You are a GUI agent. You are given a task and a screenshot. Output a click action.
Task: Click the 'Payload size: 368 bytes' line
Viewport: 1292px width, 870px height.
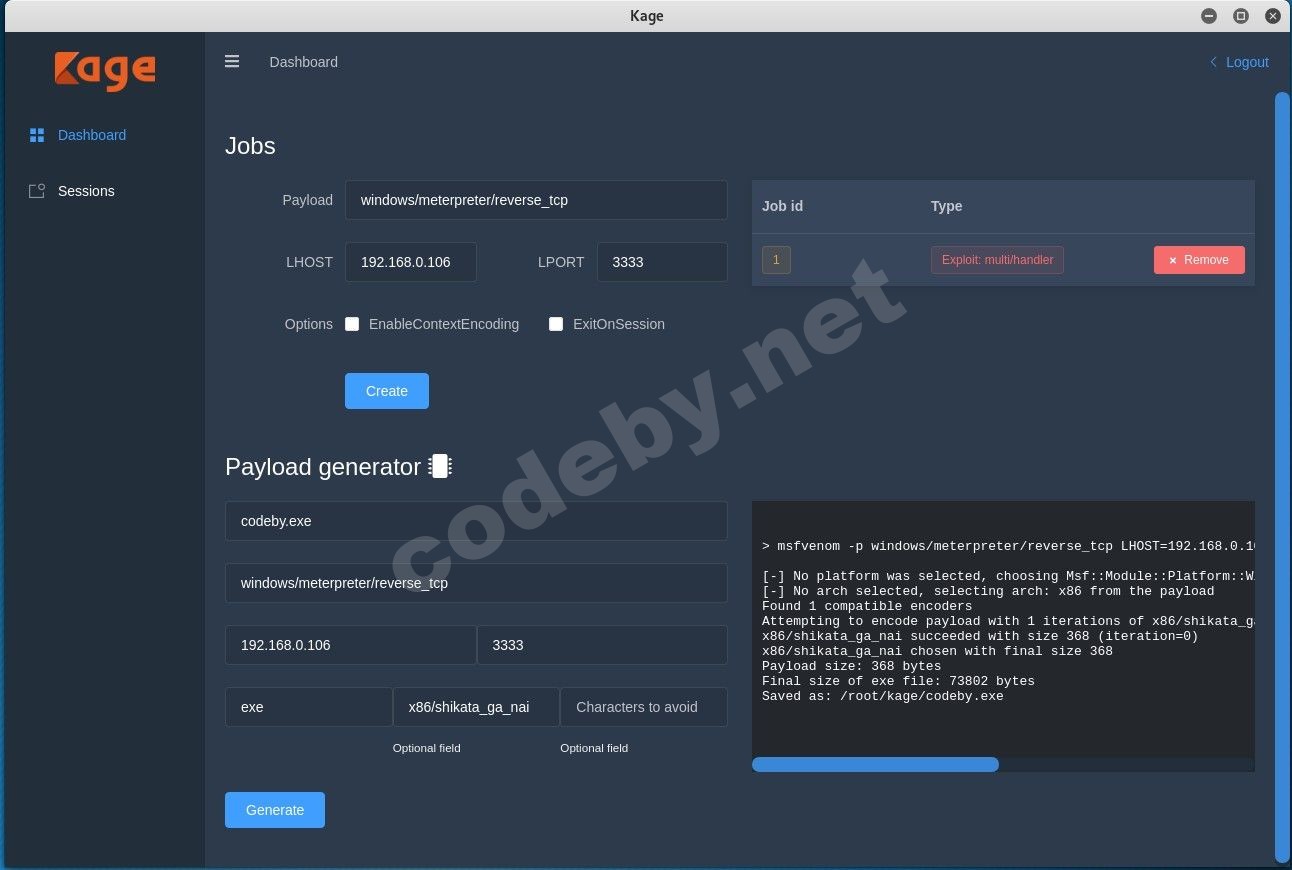point(851,666)
